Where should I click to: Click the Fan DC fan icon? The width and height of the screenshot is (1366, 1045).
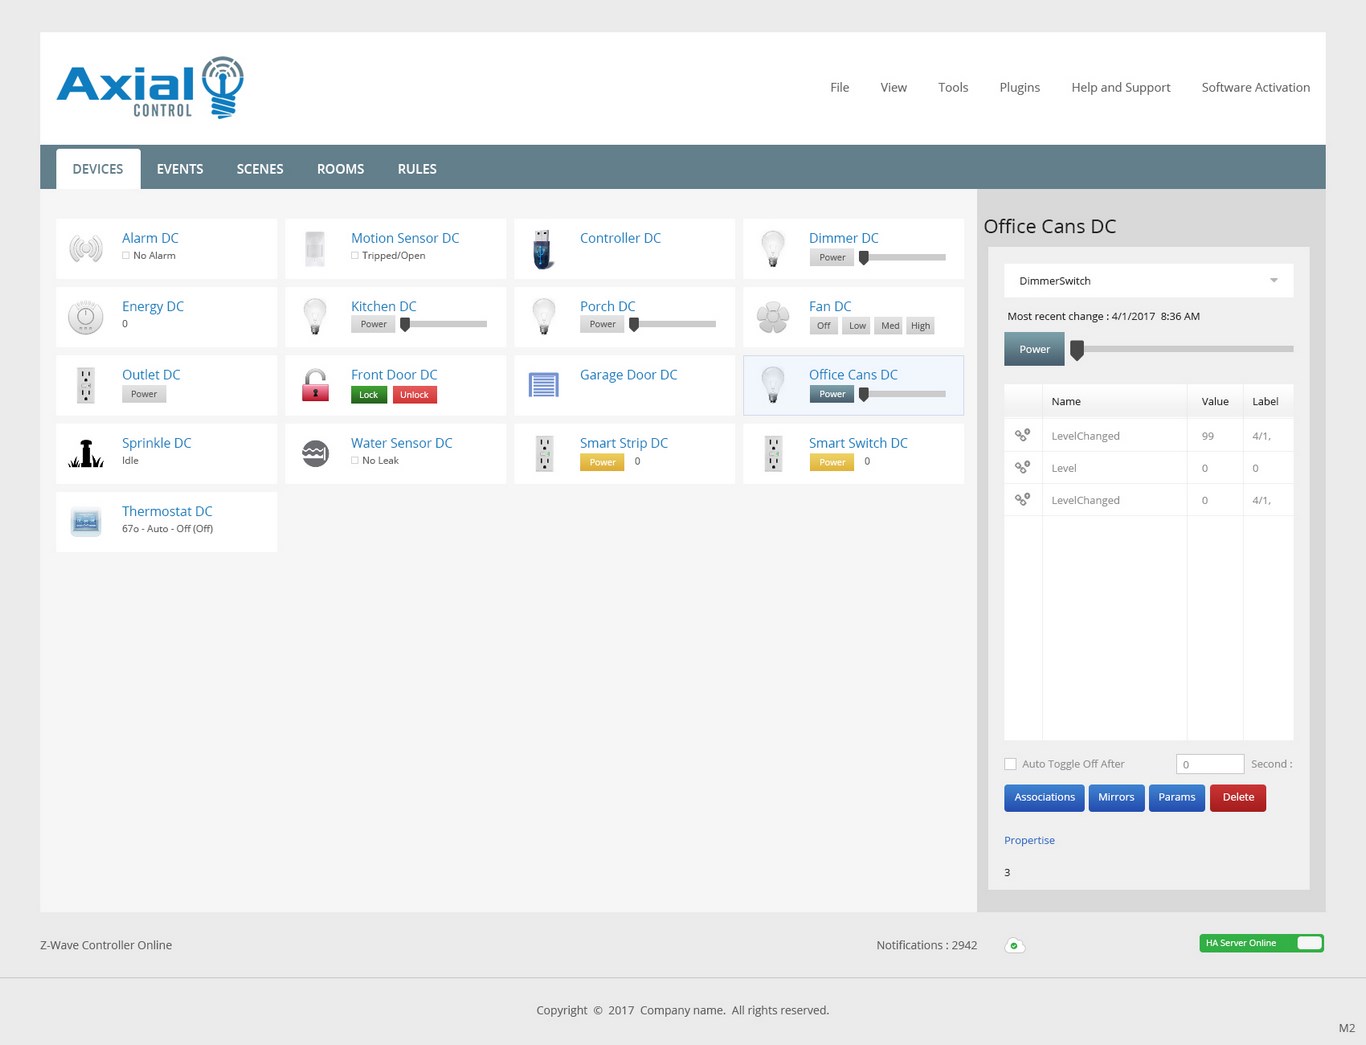(773, 317)
